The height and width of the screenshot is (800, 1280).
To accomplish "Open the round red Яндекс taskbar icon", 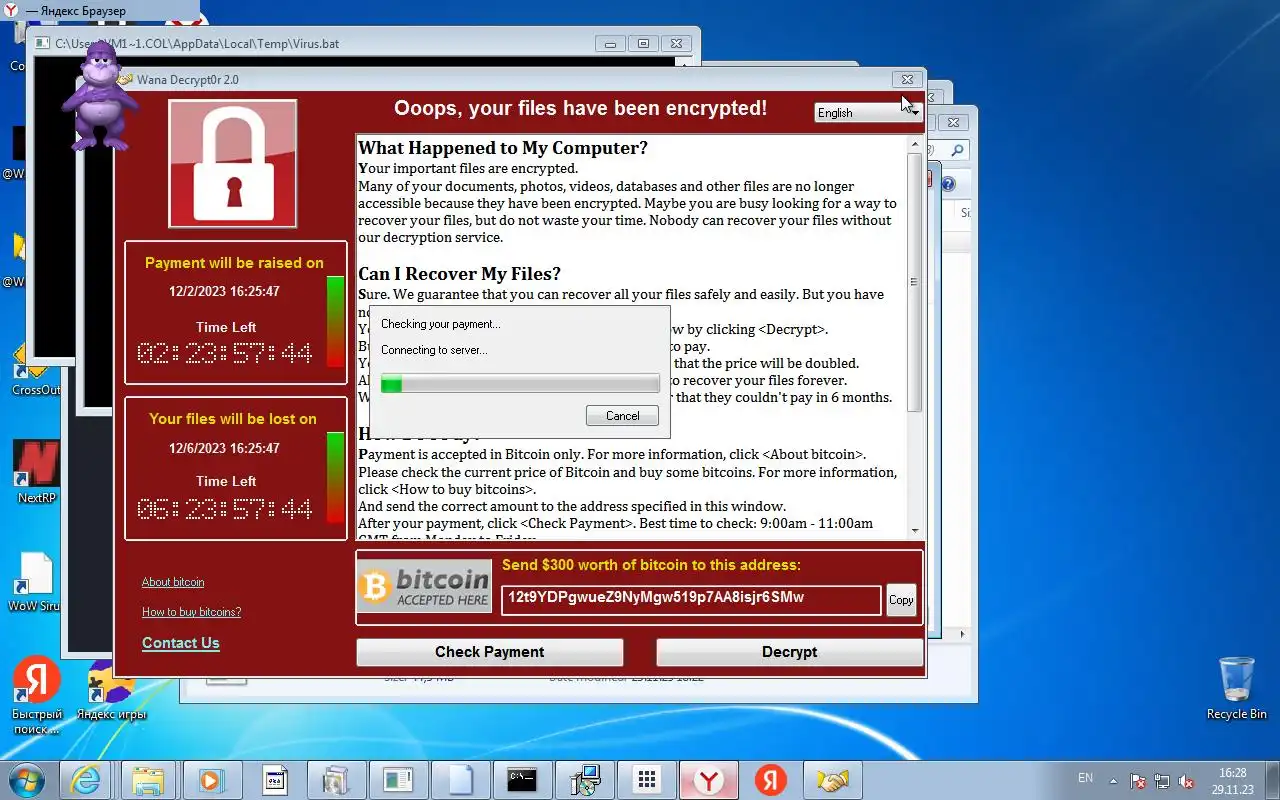I will coord(770,780).
